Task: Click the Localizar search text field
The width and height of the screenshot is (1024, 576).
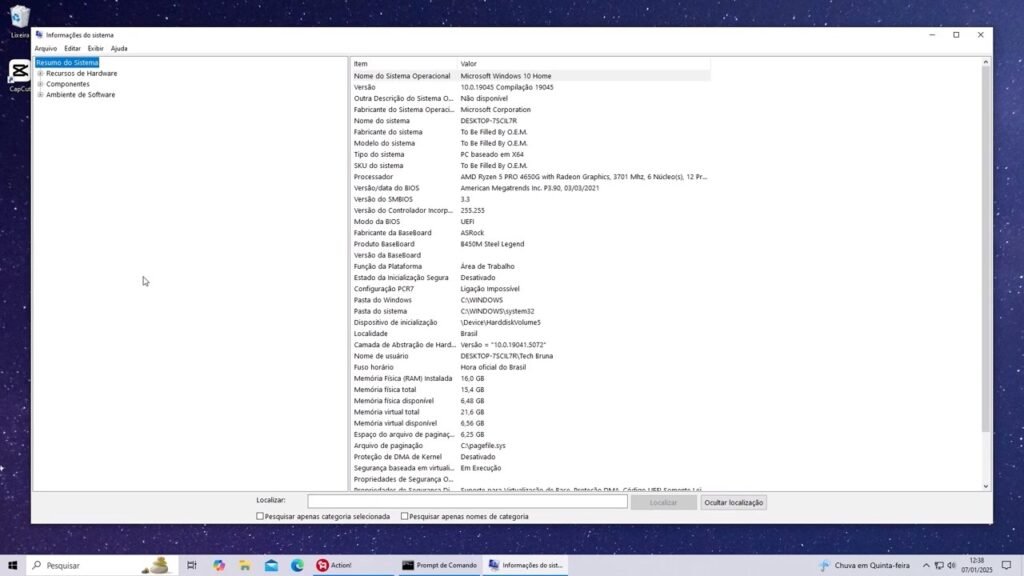Action: [x=467, y=502]
